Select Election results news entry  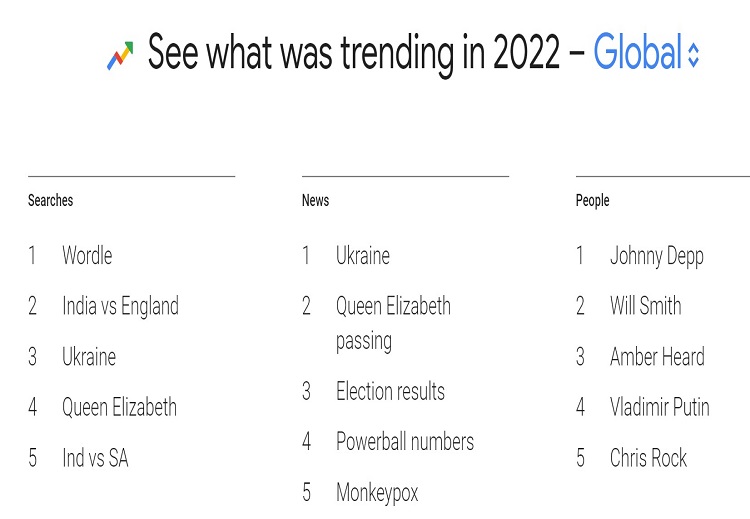tap(390, 391)
